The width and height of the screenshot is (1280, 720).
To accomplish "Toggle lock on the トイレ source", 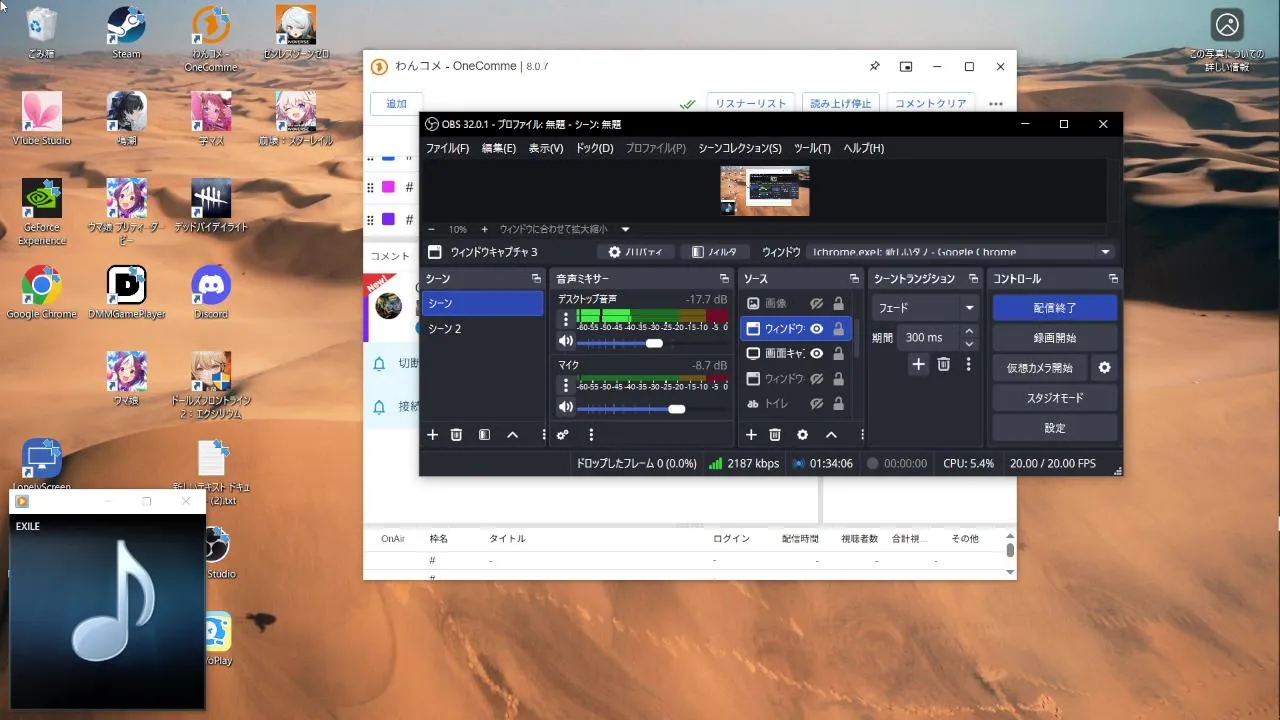I will tap(838, 403).
